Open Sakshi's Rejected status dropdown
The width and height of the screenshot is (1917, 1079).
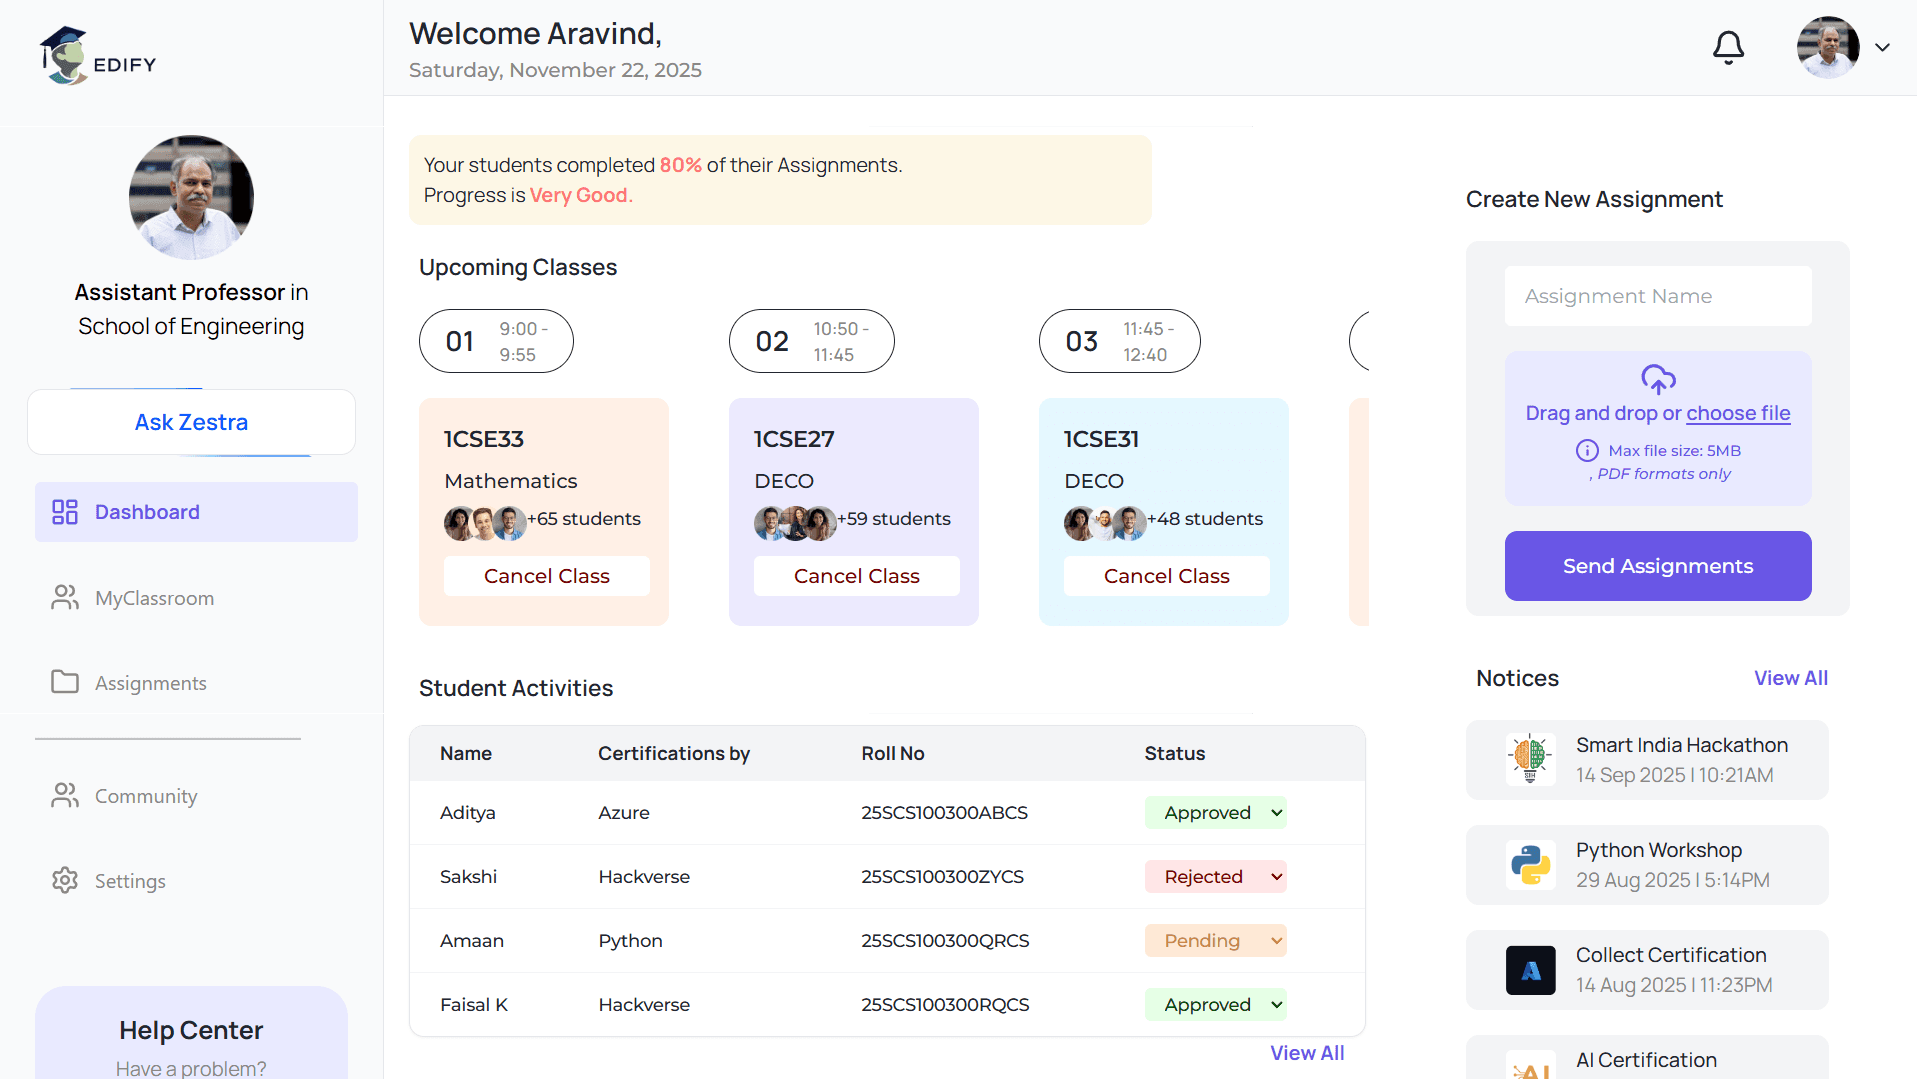tap(1215, 877)
